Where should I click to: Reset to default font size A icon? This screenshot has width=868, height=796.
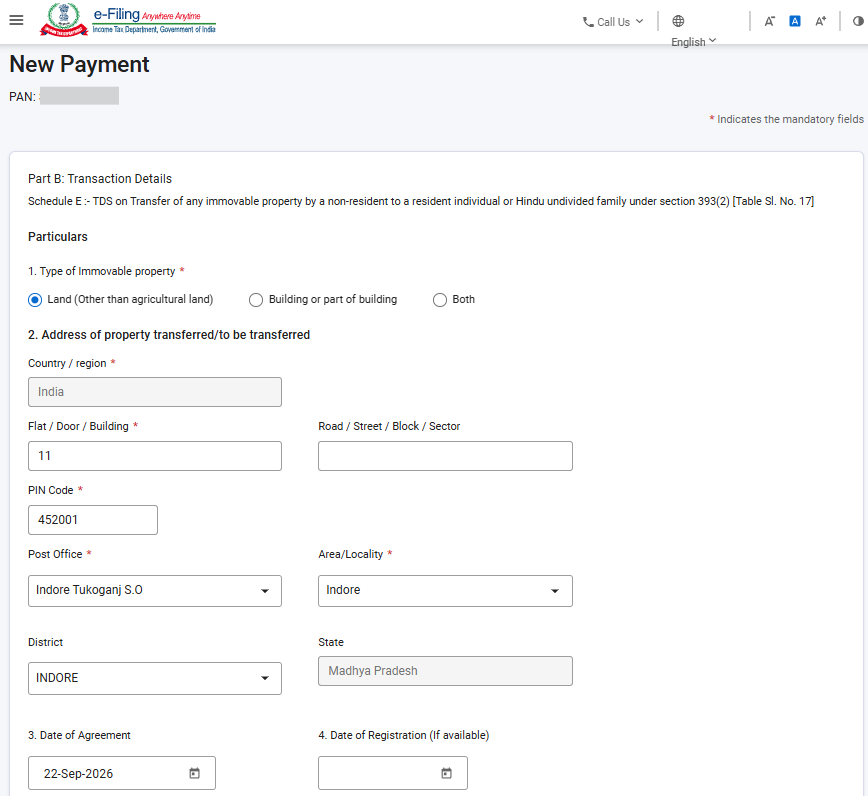(795, 22)
